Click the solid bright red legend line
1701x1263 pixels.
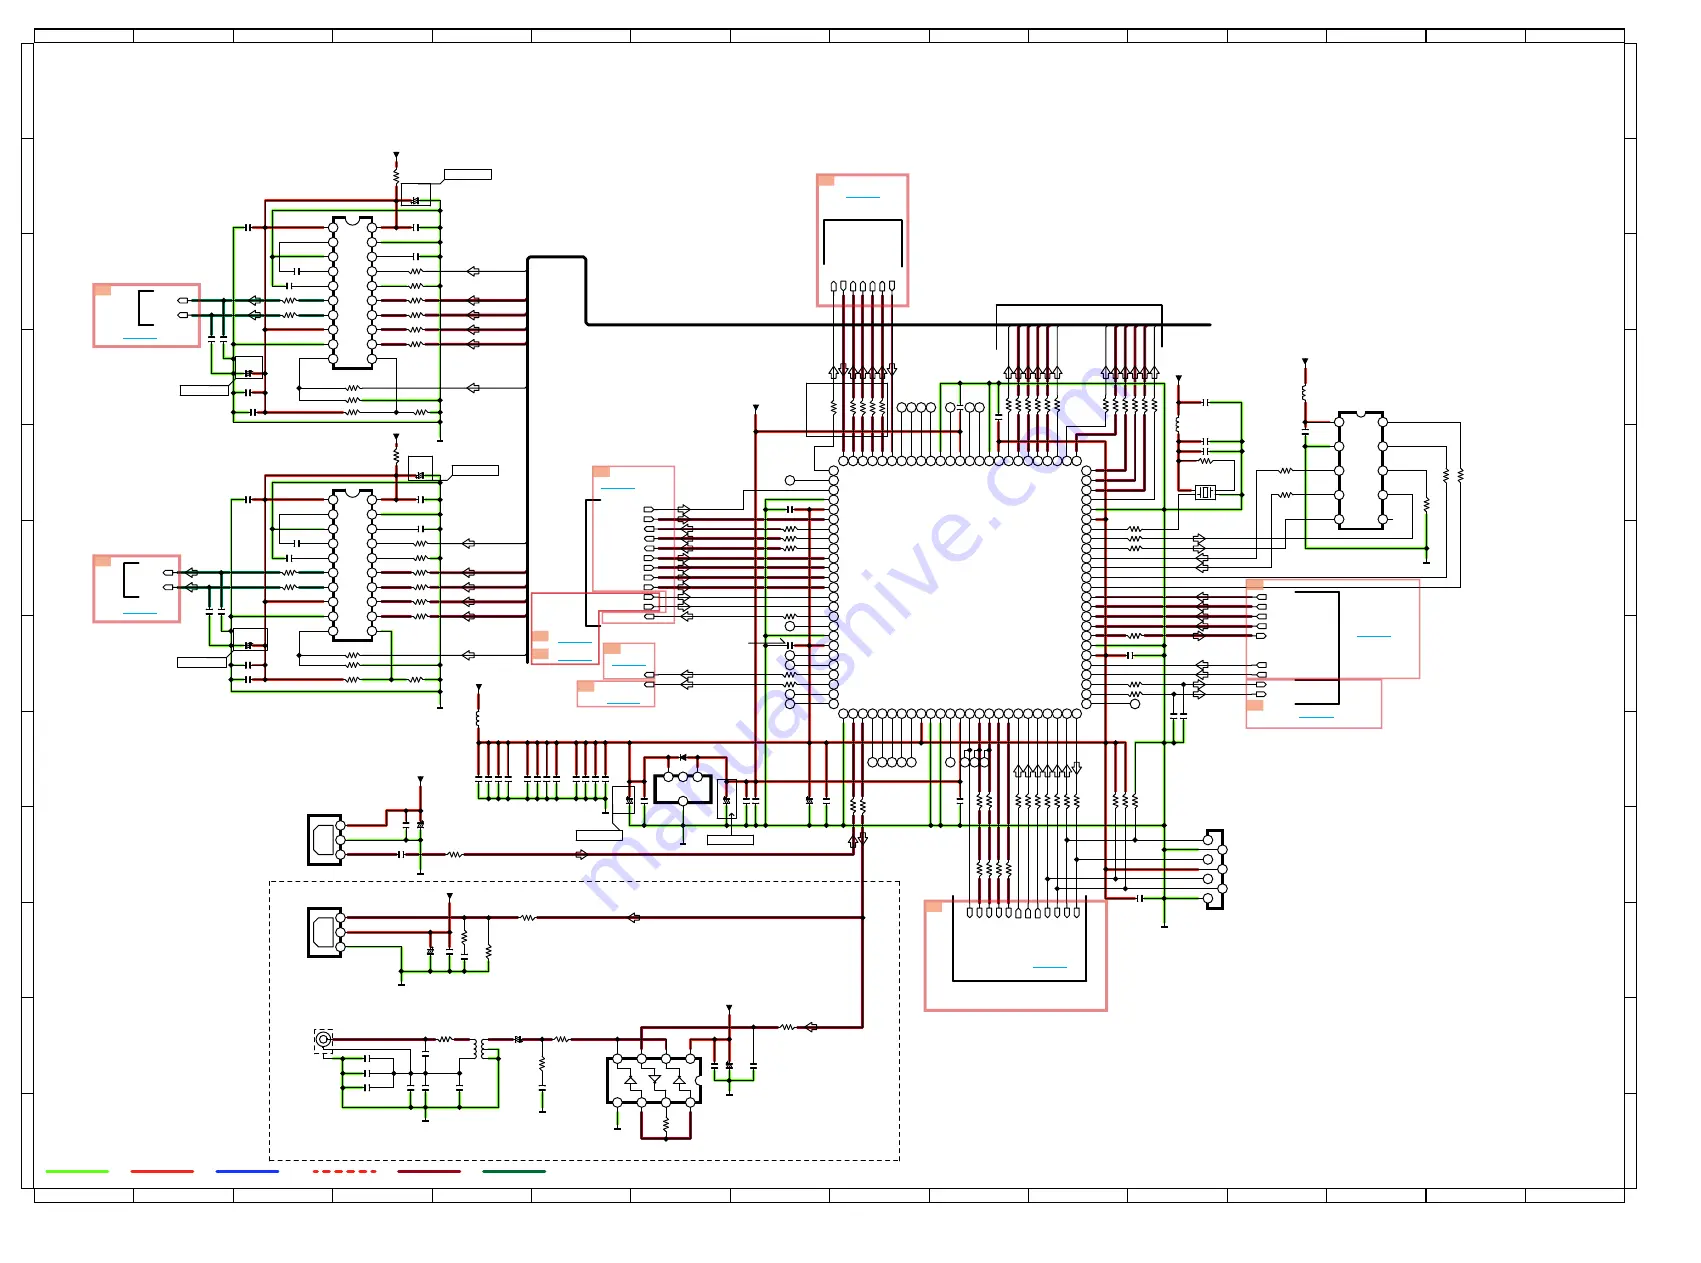[162, 1171]
